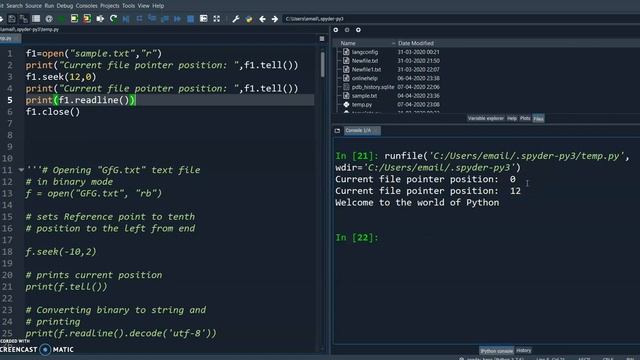Open the Tools menu
This screenshot has width=640, height=360.
pyautogui.click(x=128, y=6)
